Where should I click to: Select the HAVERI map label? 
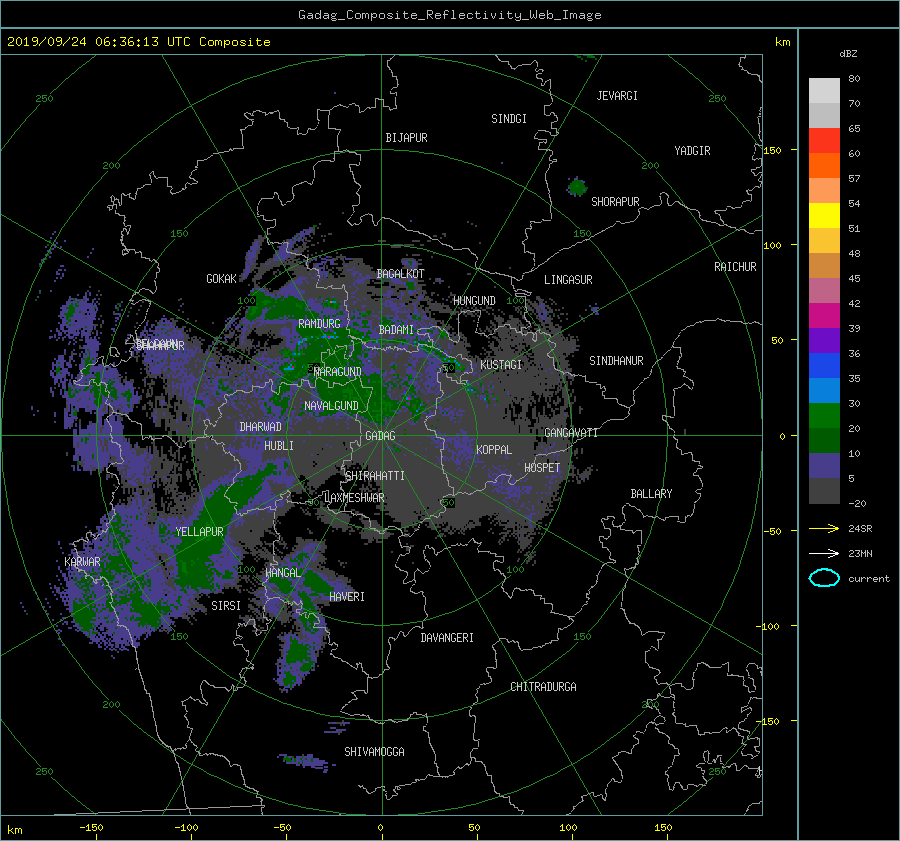coord(347,597)
